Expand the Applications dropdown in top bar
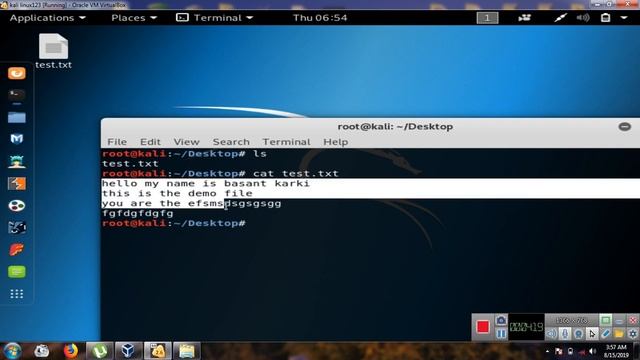This screenshot has width=640, height=360. [x=48, y=18]
